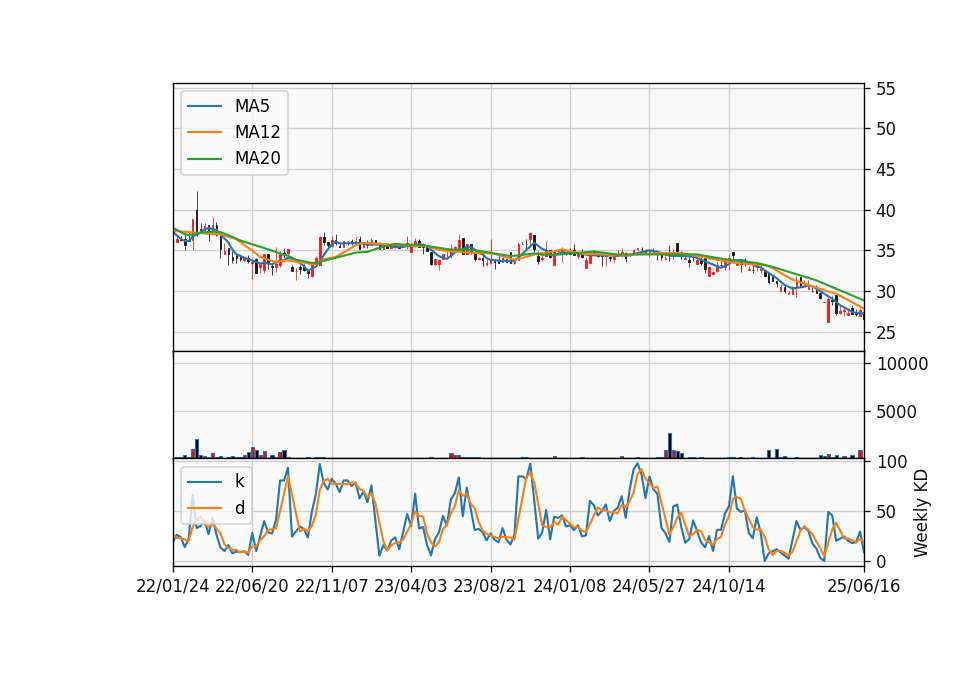Click the k legend label
This screenshot has width=960, height=690.
coord(239,481)
